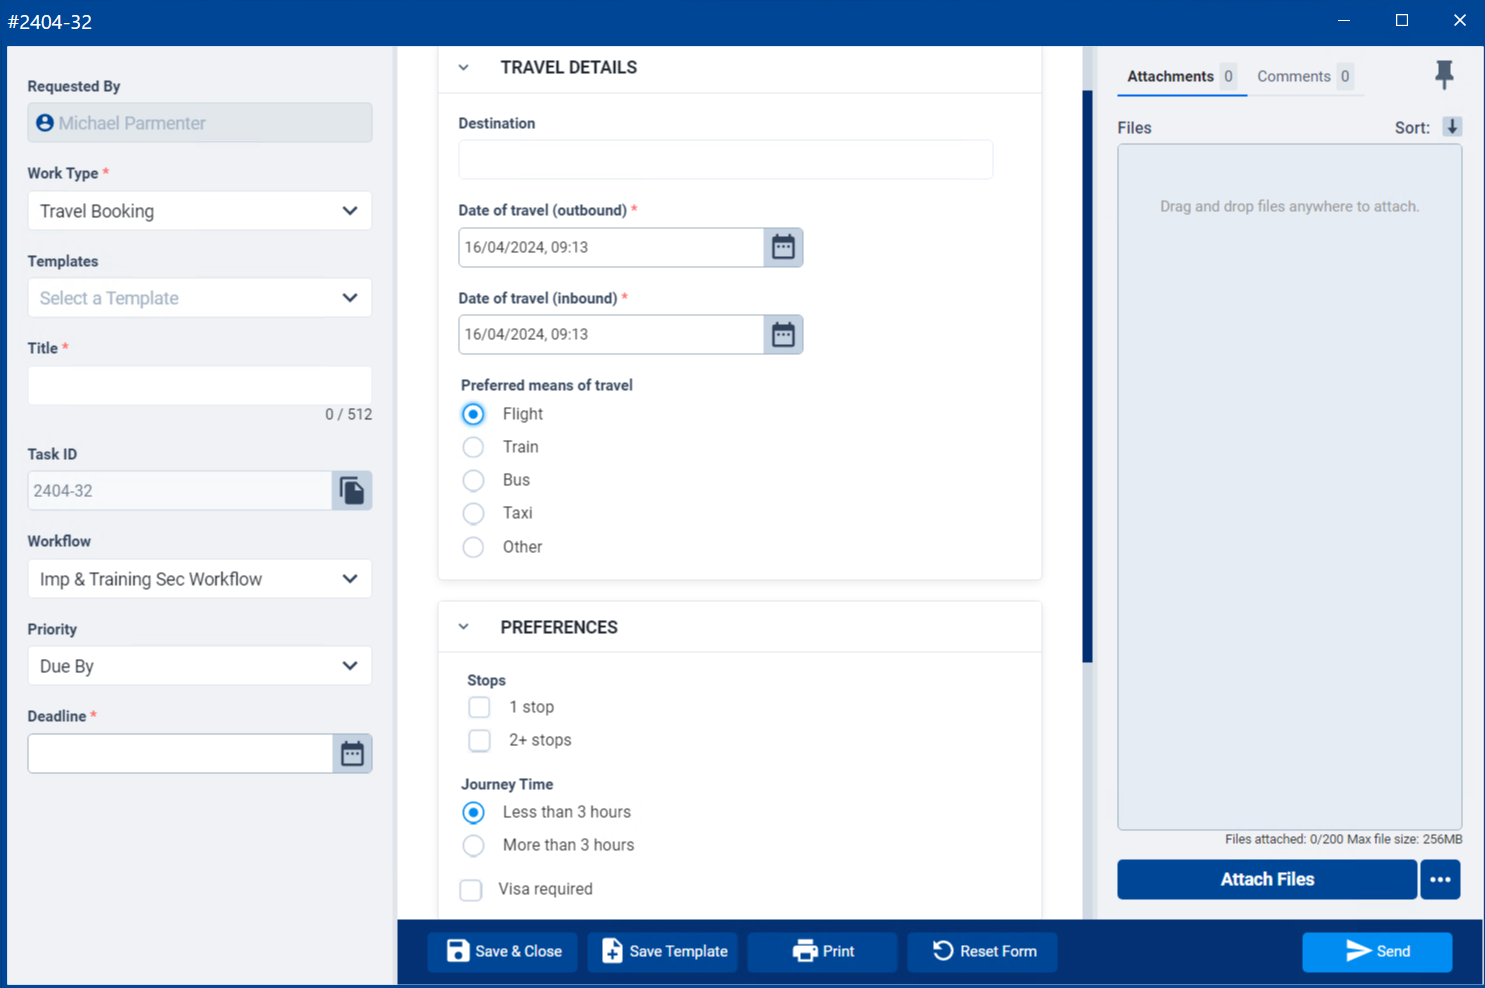Screen dimensions: 1485x988
Task: Open the calendar picker for outbound travel date
Action: [783, 247]
